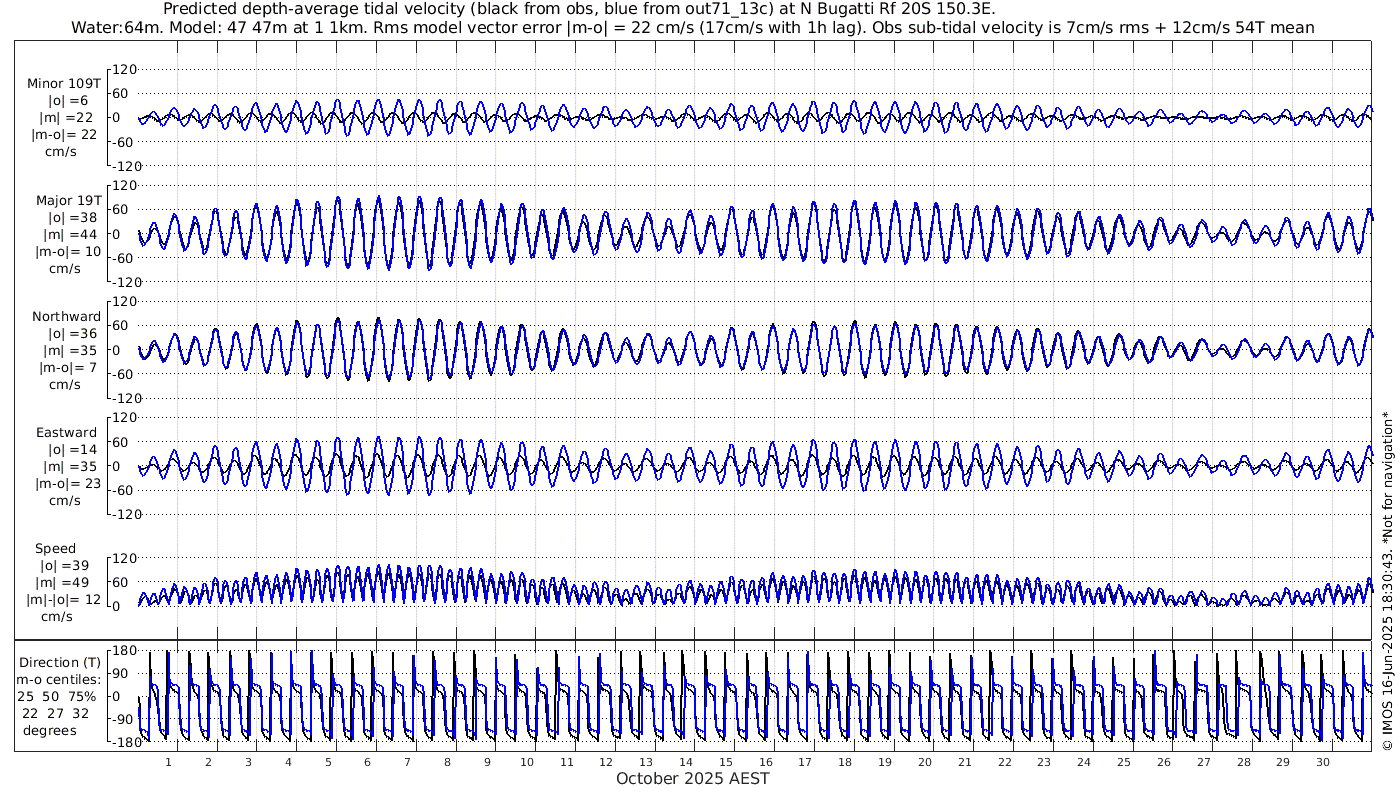The image size is (1400, 800).
Task: Click the top 180 tick on Direction axis
Action: pyautogui.click(x=122, y=651)
